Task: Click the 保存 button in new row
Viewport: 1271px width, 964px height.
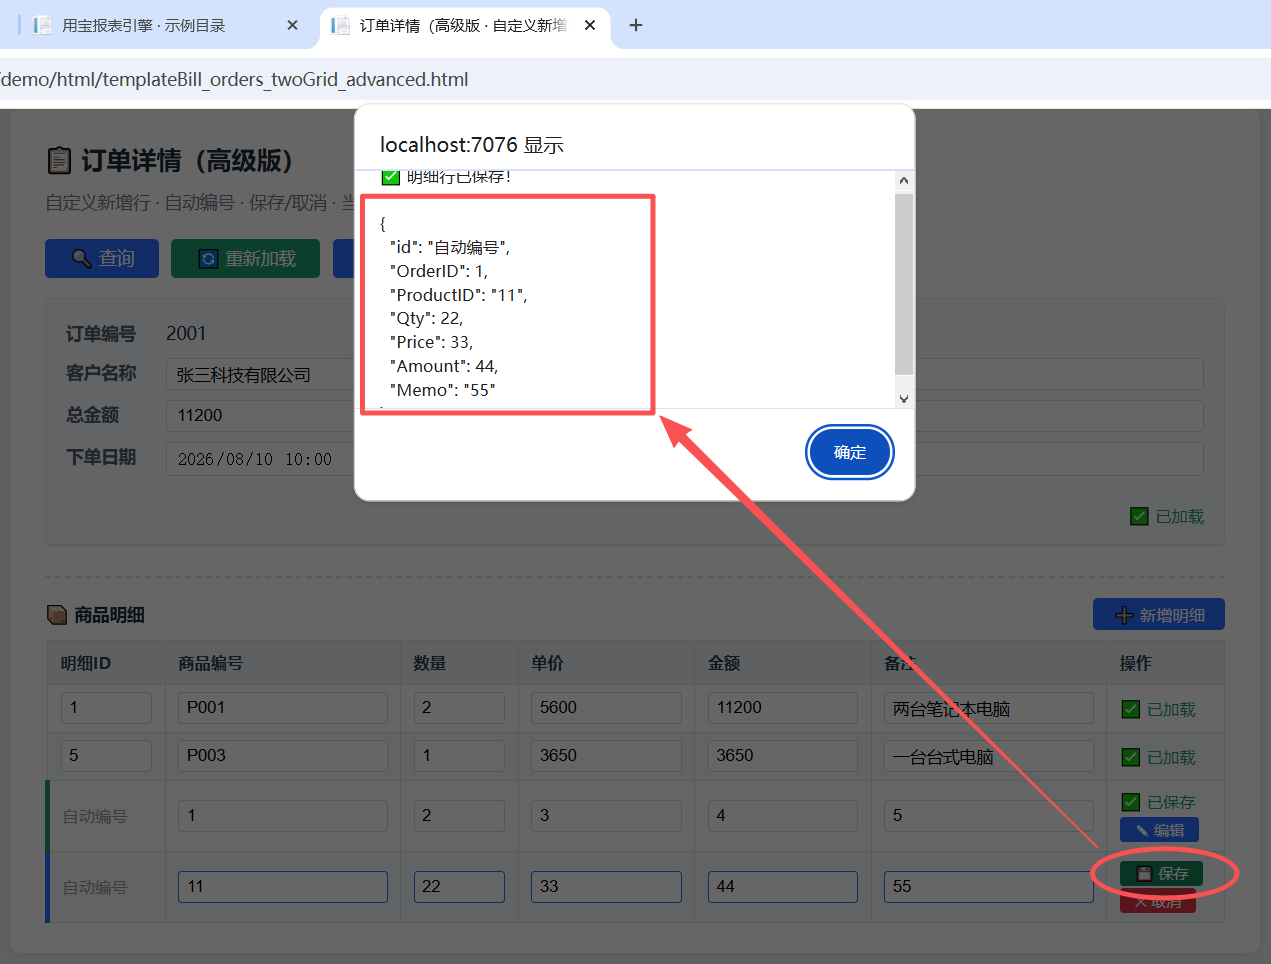Action: click(1161, 873)
